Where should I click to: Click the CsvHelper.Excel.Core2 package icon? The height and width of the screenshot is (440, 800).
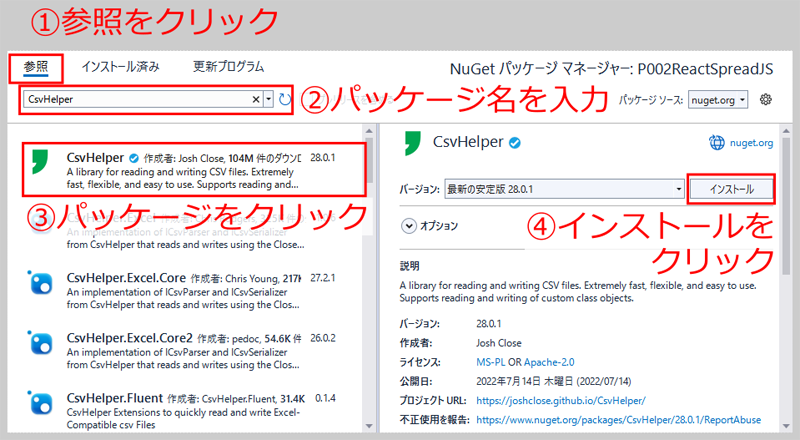[40, 343]
